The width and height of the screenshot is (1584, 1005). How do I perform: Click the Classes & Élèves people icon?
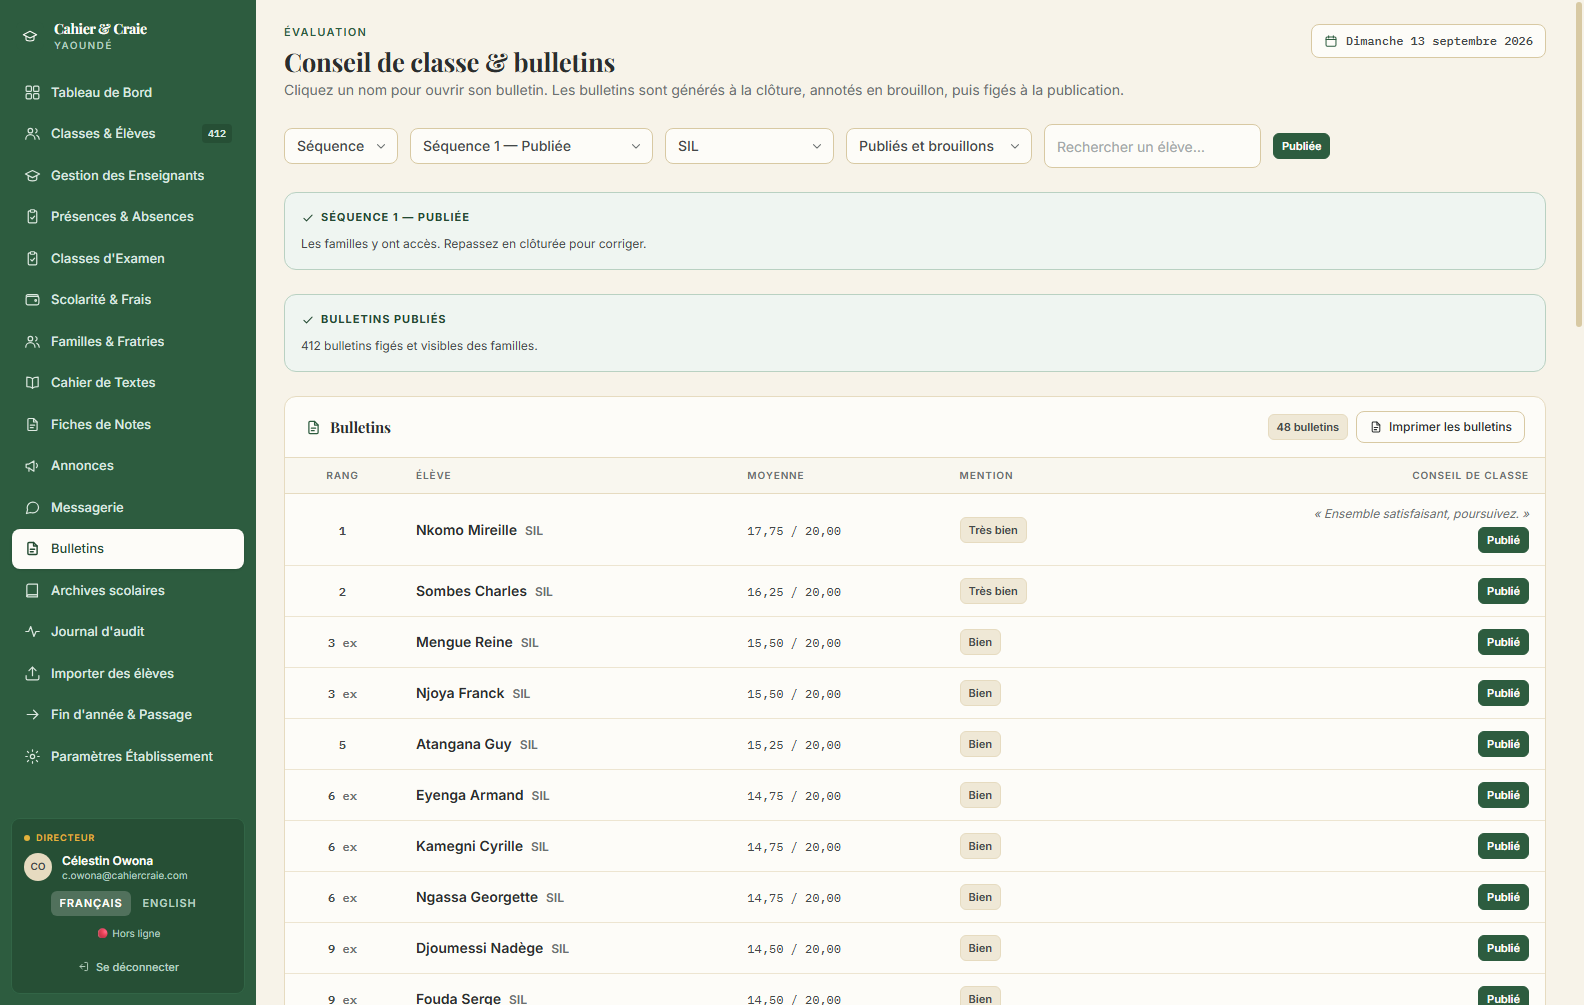pyautogui.click(x=32, y=134)
